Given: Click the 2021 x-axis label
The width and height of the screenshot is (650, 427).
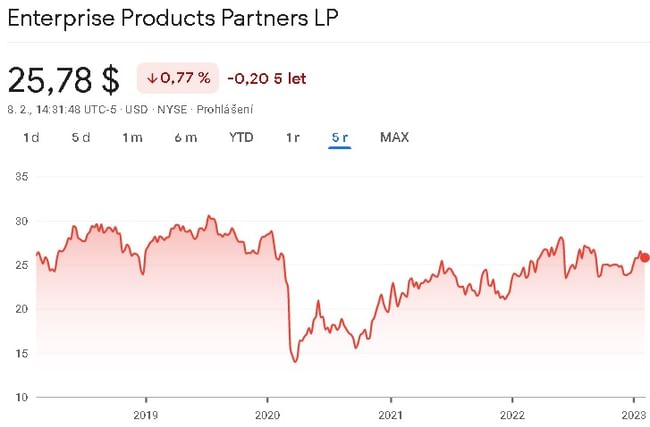Looking at the screenshot, I should click(x=390, y=415).
